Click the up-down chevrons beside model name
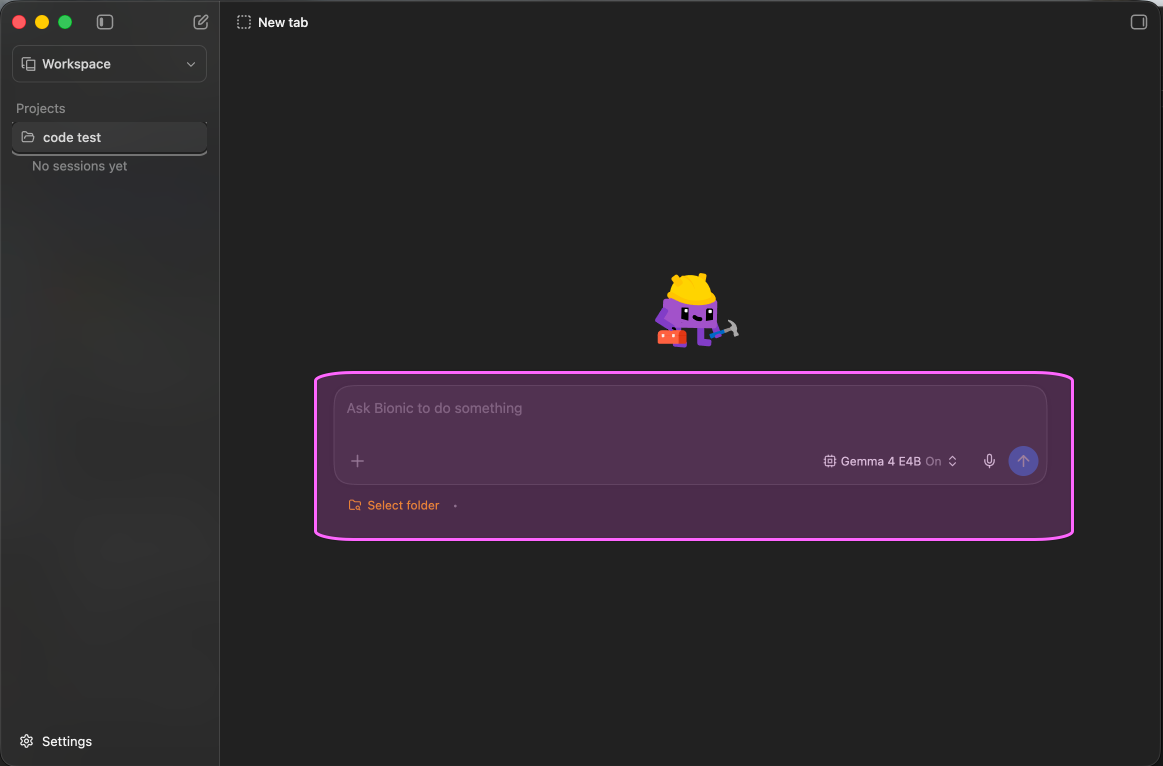The height and width of the screenshot is (766, 1163). point(952,461)
